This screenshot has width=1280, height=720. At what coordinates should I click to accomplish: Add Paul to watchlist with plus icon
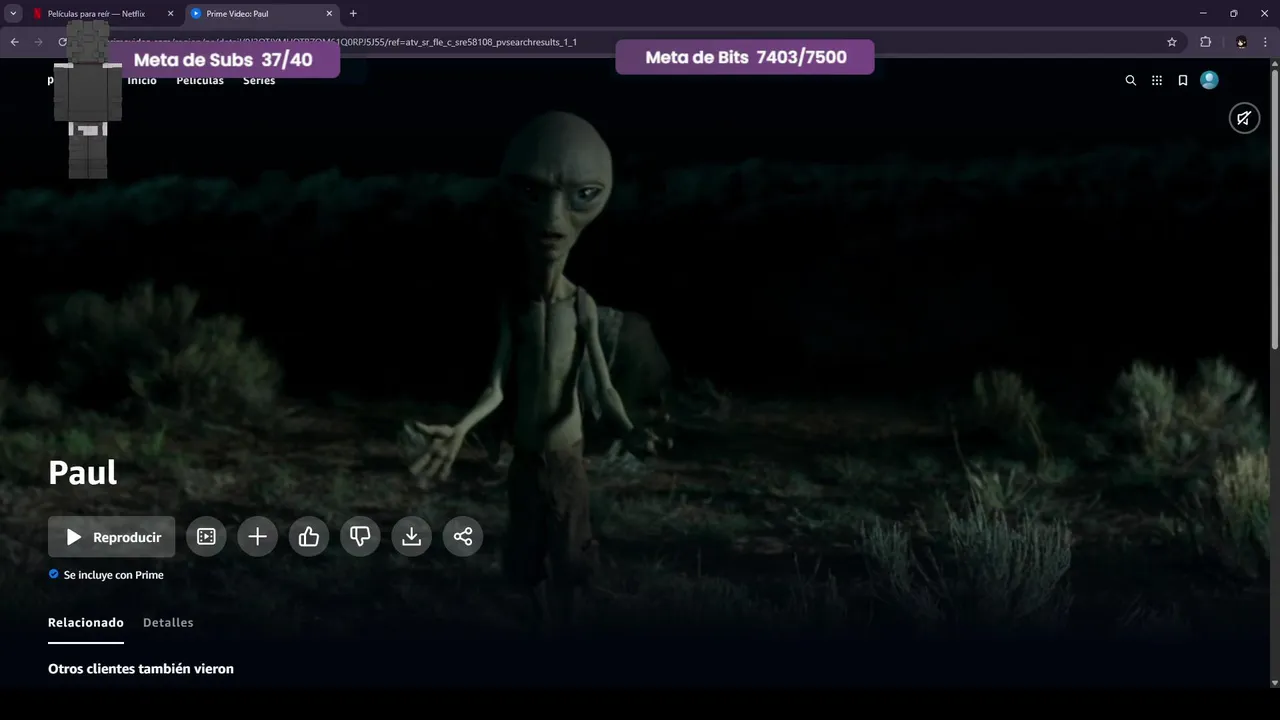[257, 537]
